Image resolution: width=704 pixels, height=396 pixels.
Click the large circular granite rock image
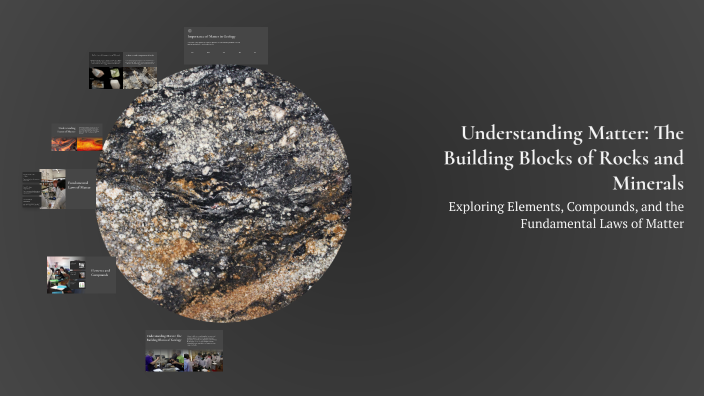tap(224, 194)
